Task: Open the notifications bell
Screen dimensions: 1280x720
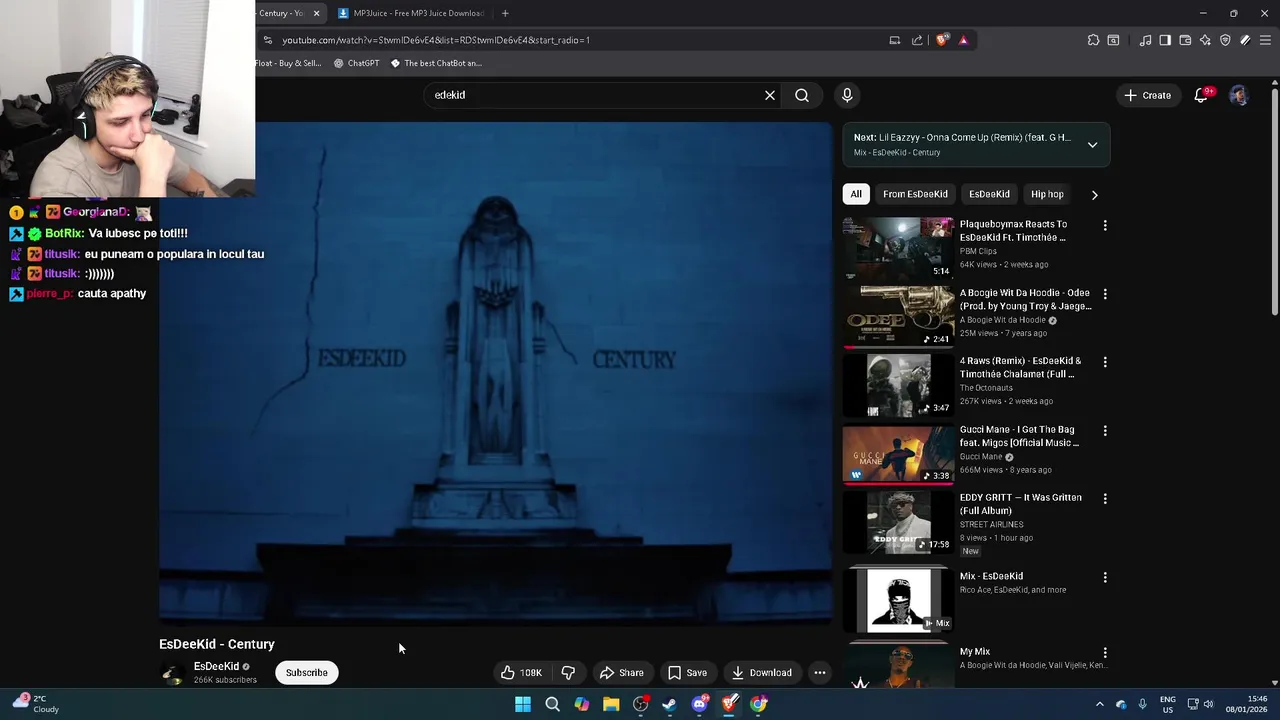Action: pyautogui.click(x=1202, y=95)
